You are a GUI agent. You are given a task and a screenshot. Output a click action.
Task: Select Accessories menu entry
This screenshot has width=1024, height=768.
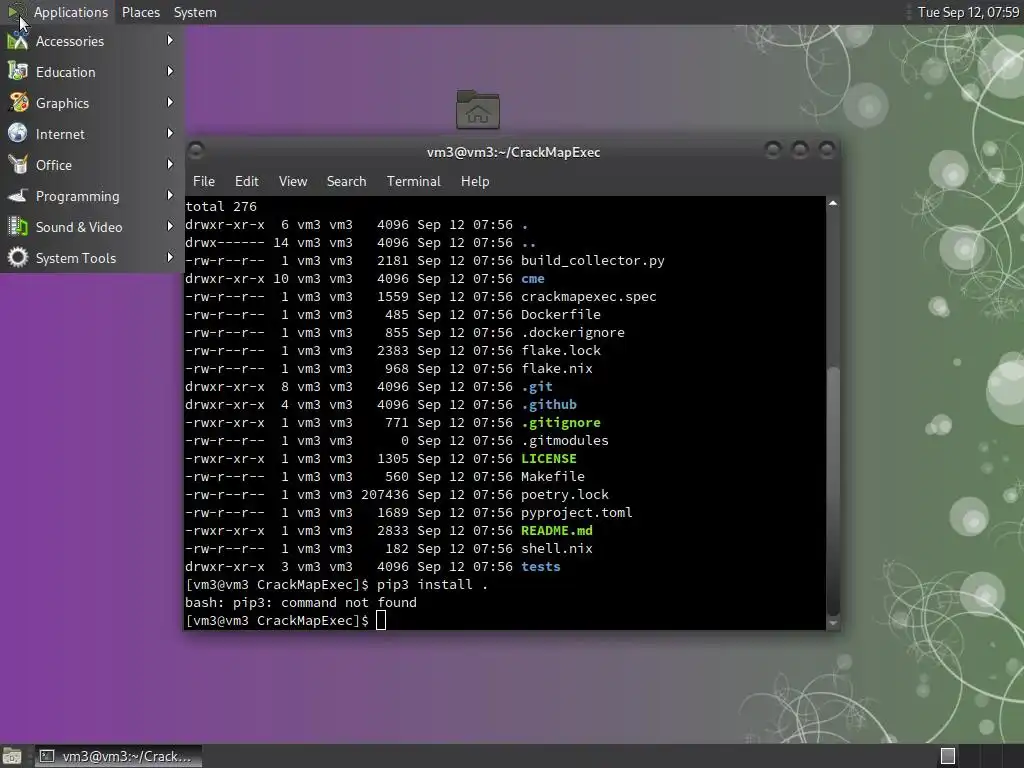tap(91, 41)
